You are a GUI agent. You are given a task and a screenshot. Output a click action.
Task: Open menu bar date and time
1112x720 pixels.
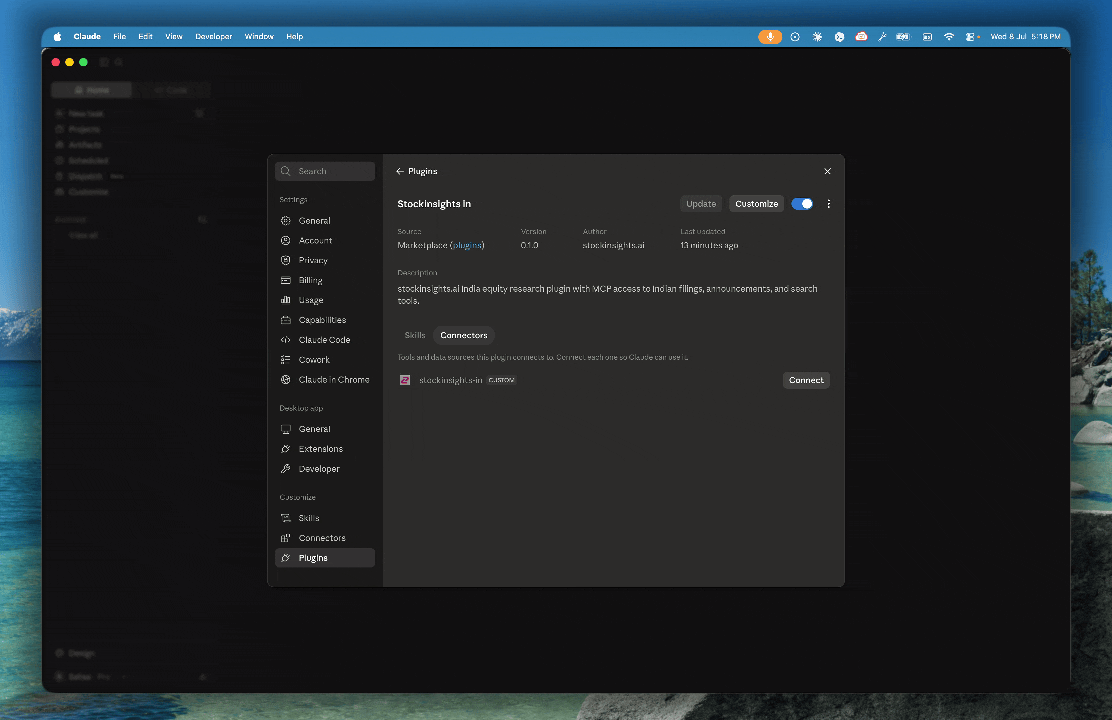point(1025,37)
